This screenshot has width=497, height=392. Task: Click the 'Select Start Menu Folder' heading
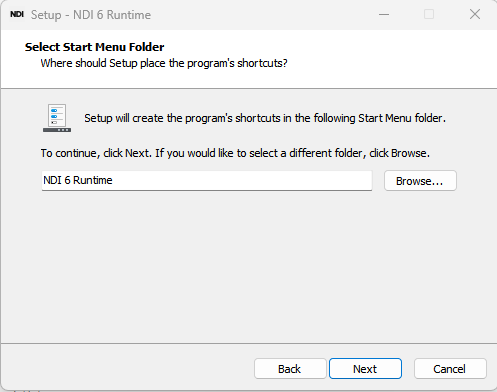click(x=94, y=47)
